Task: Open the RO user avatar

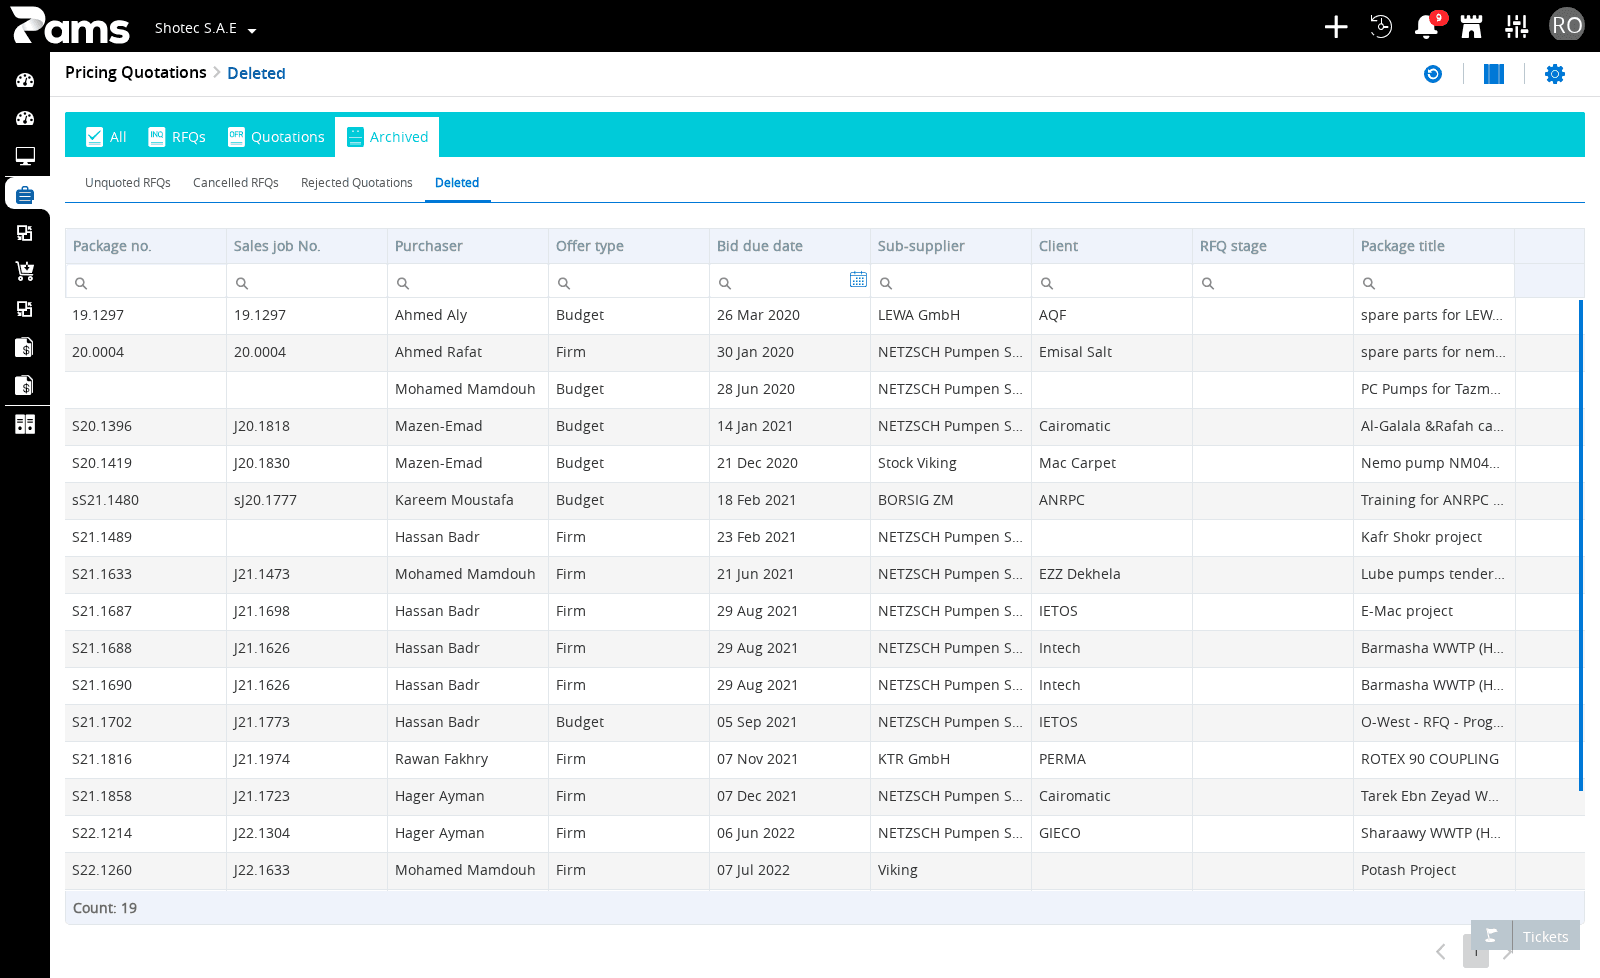Action: 1567,26
